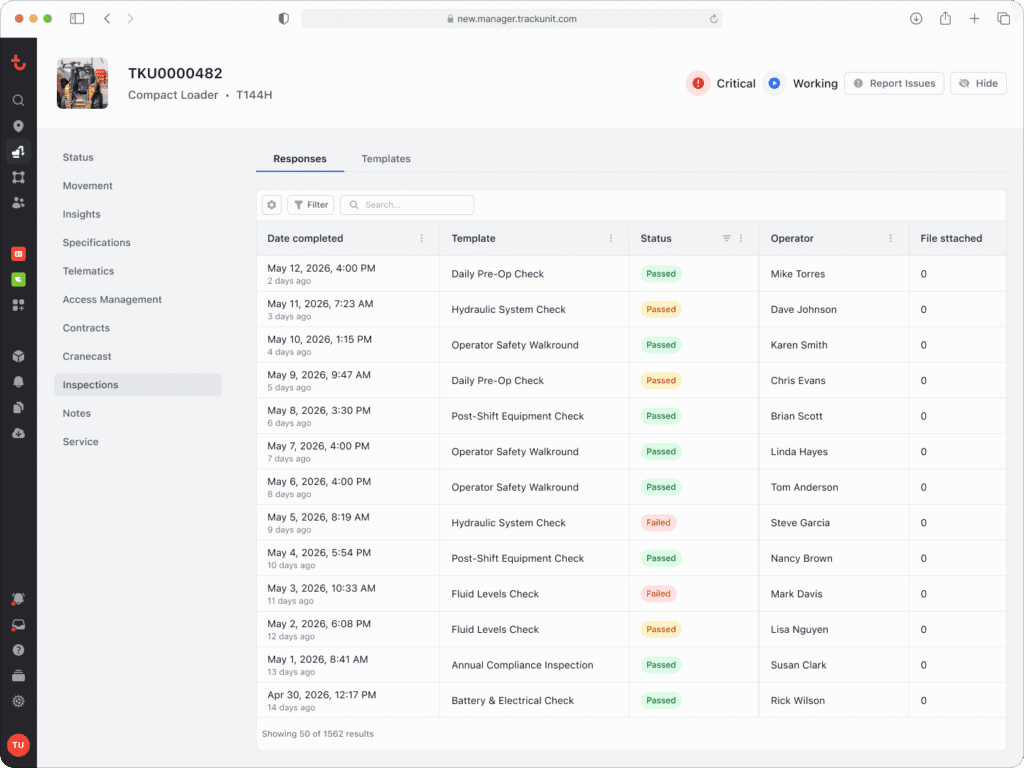This screenshot has width=1024, height=768.
Task: Click the Report Issues button
Action: coord(894,84)
